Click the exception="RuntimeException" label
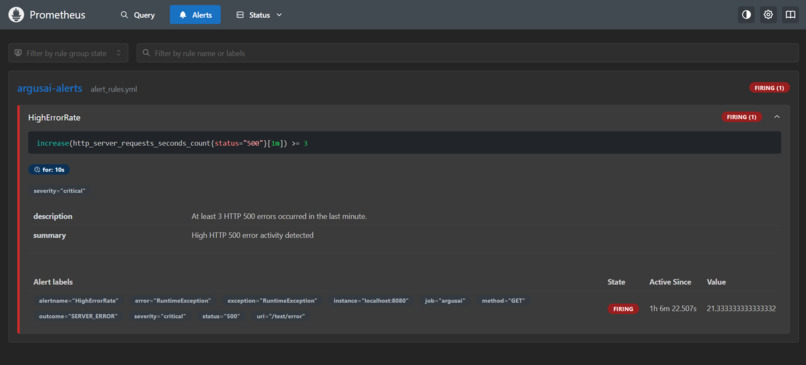The width and height of the screenshot is (806, 365). coord(272,301)
